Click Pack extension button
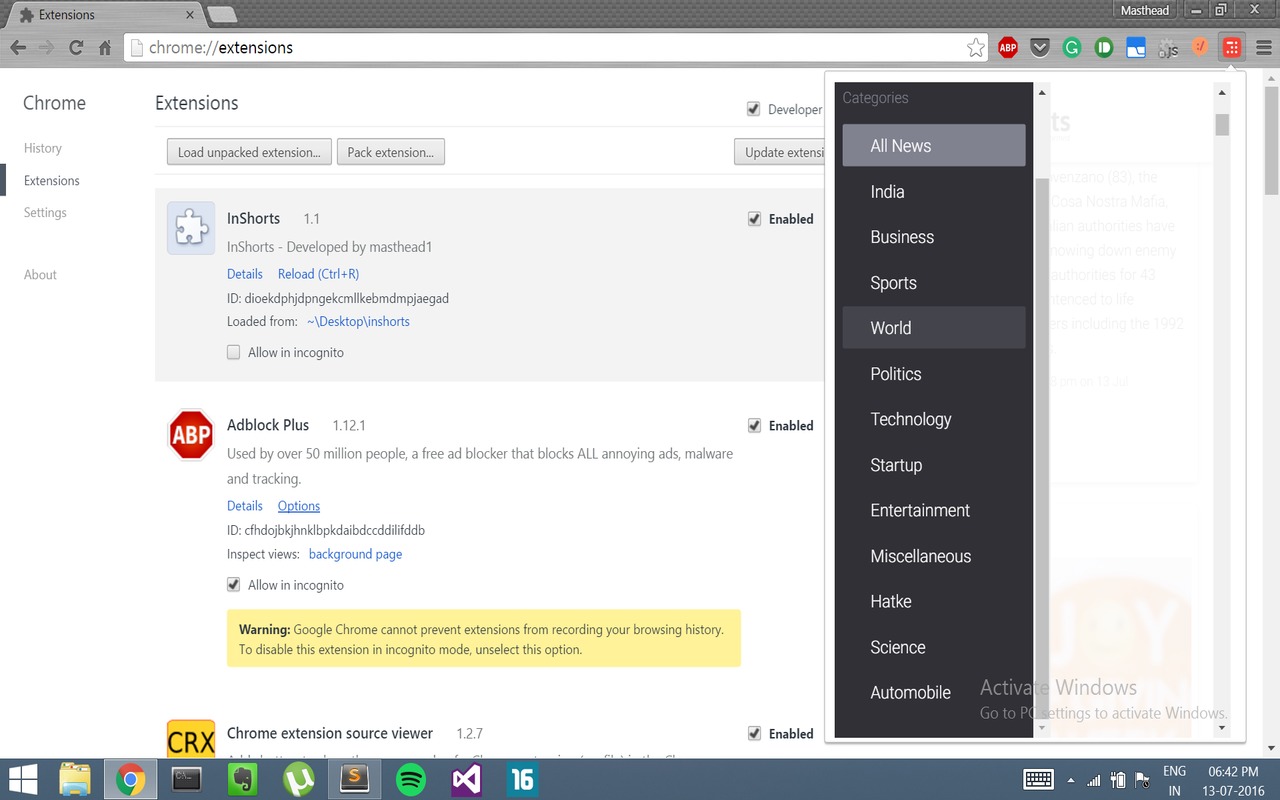 click(391, 152)
